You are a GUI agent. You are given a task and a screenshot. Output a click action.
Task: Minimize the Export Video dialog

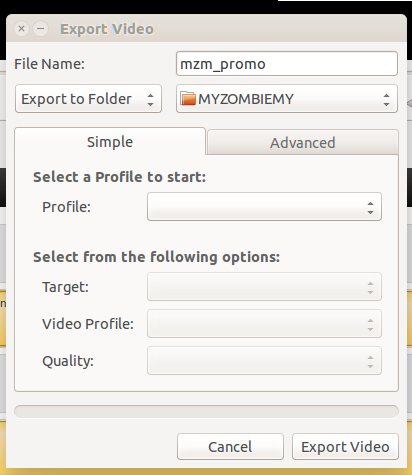pyautogui.click(x=40, y=29)
